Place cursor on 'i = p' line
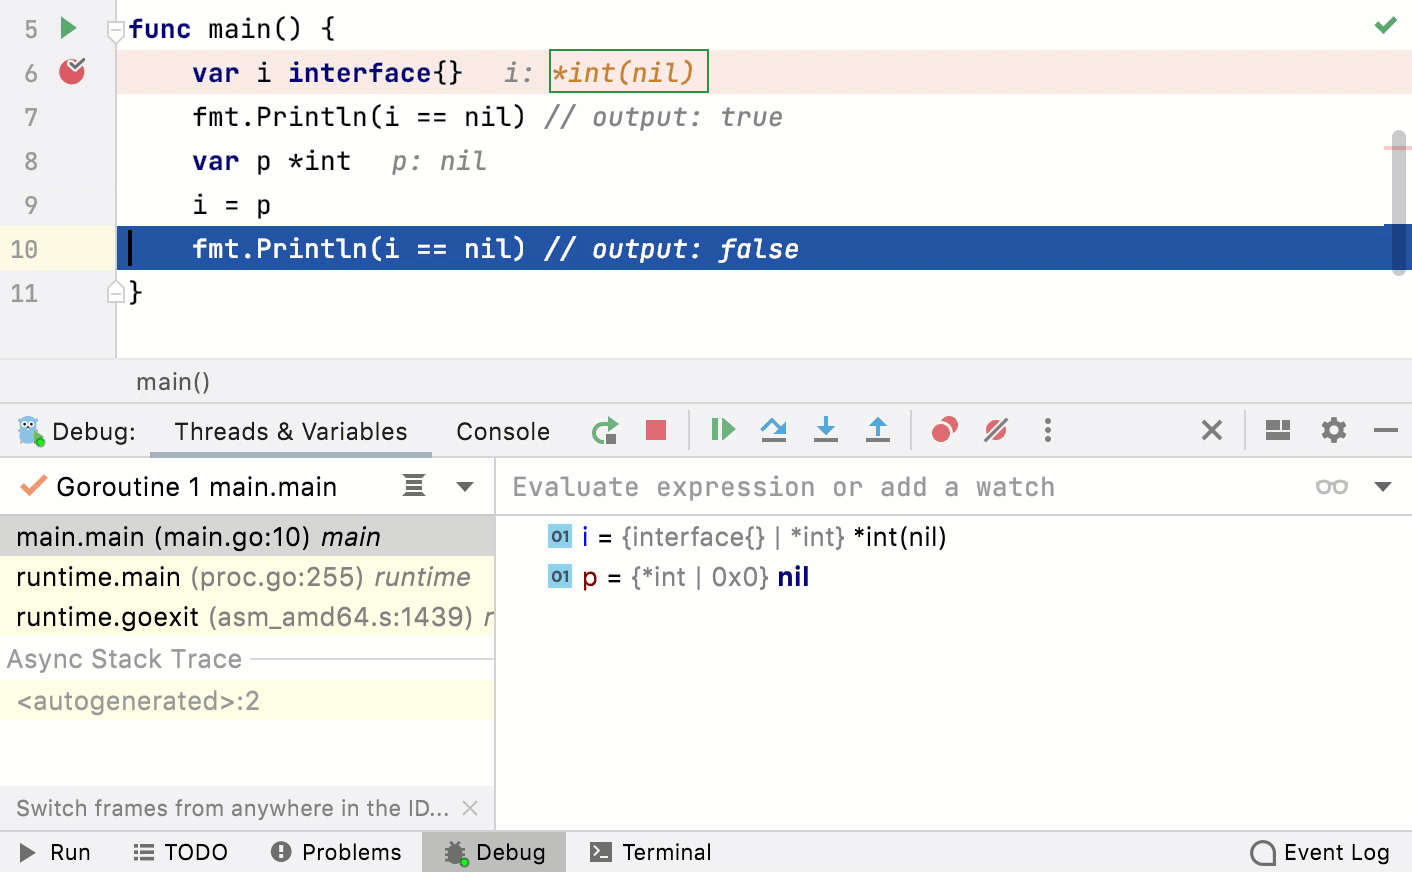 tap(232, 205)
